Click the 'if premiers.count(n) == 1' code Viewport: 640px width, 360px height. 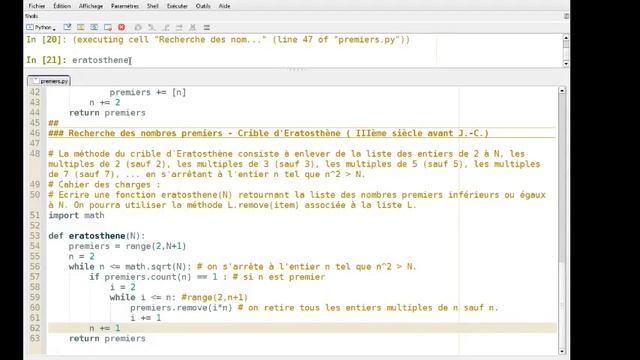coord(153,277)
